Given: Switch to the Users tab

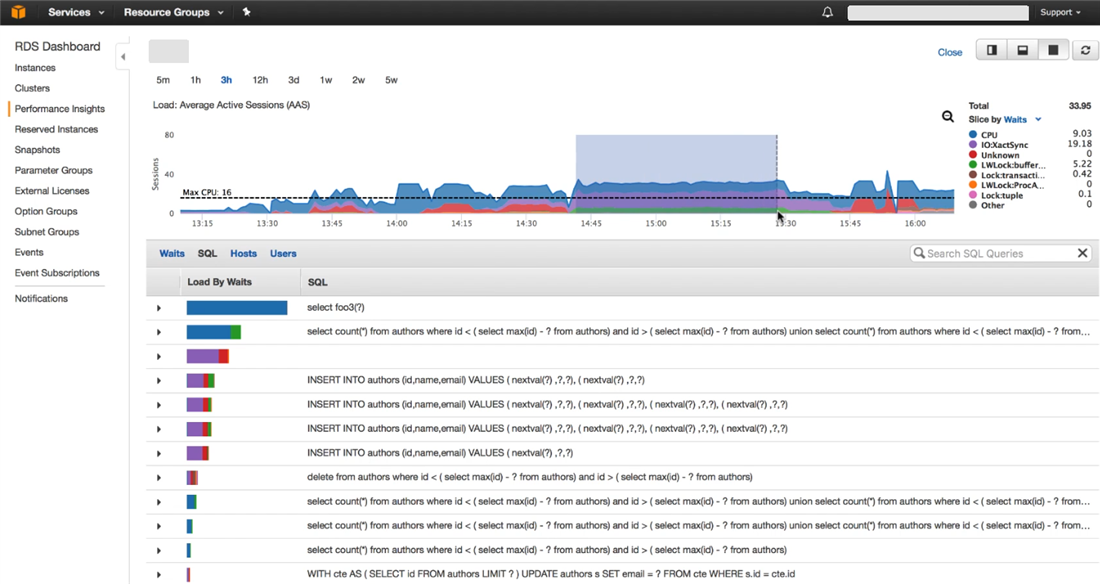Looking at the screenshot, I should point(283,253).
